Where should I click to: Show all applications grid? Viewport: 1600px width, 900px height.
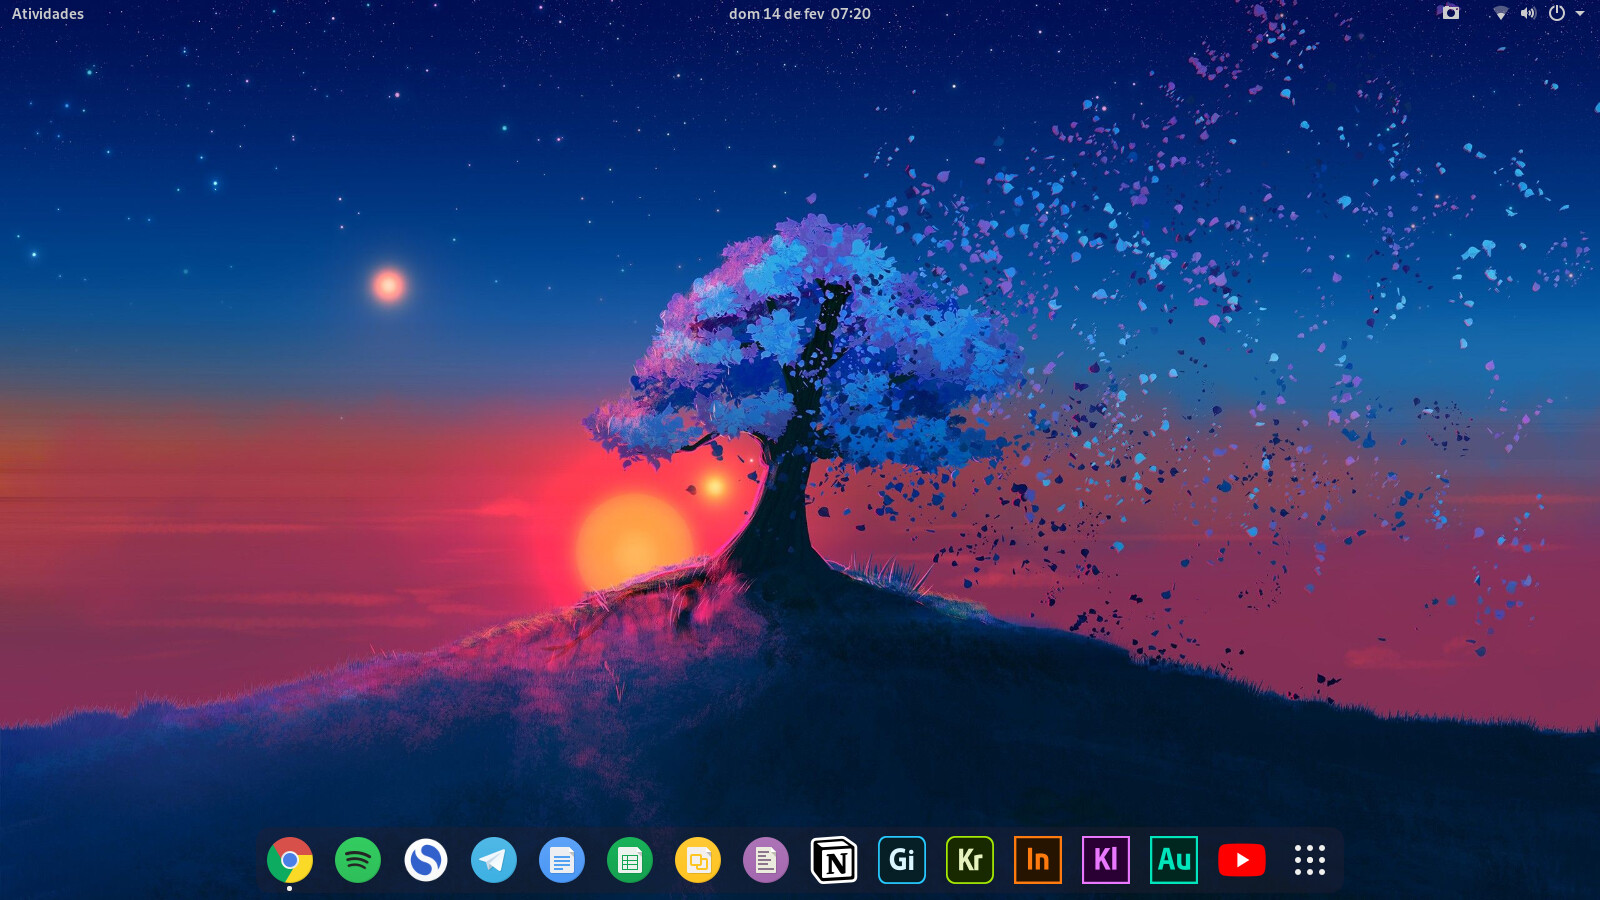1310,860
